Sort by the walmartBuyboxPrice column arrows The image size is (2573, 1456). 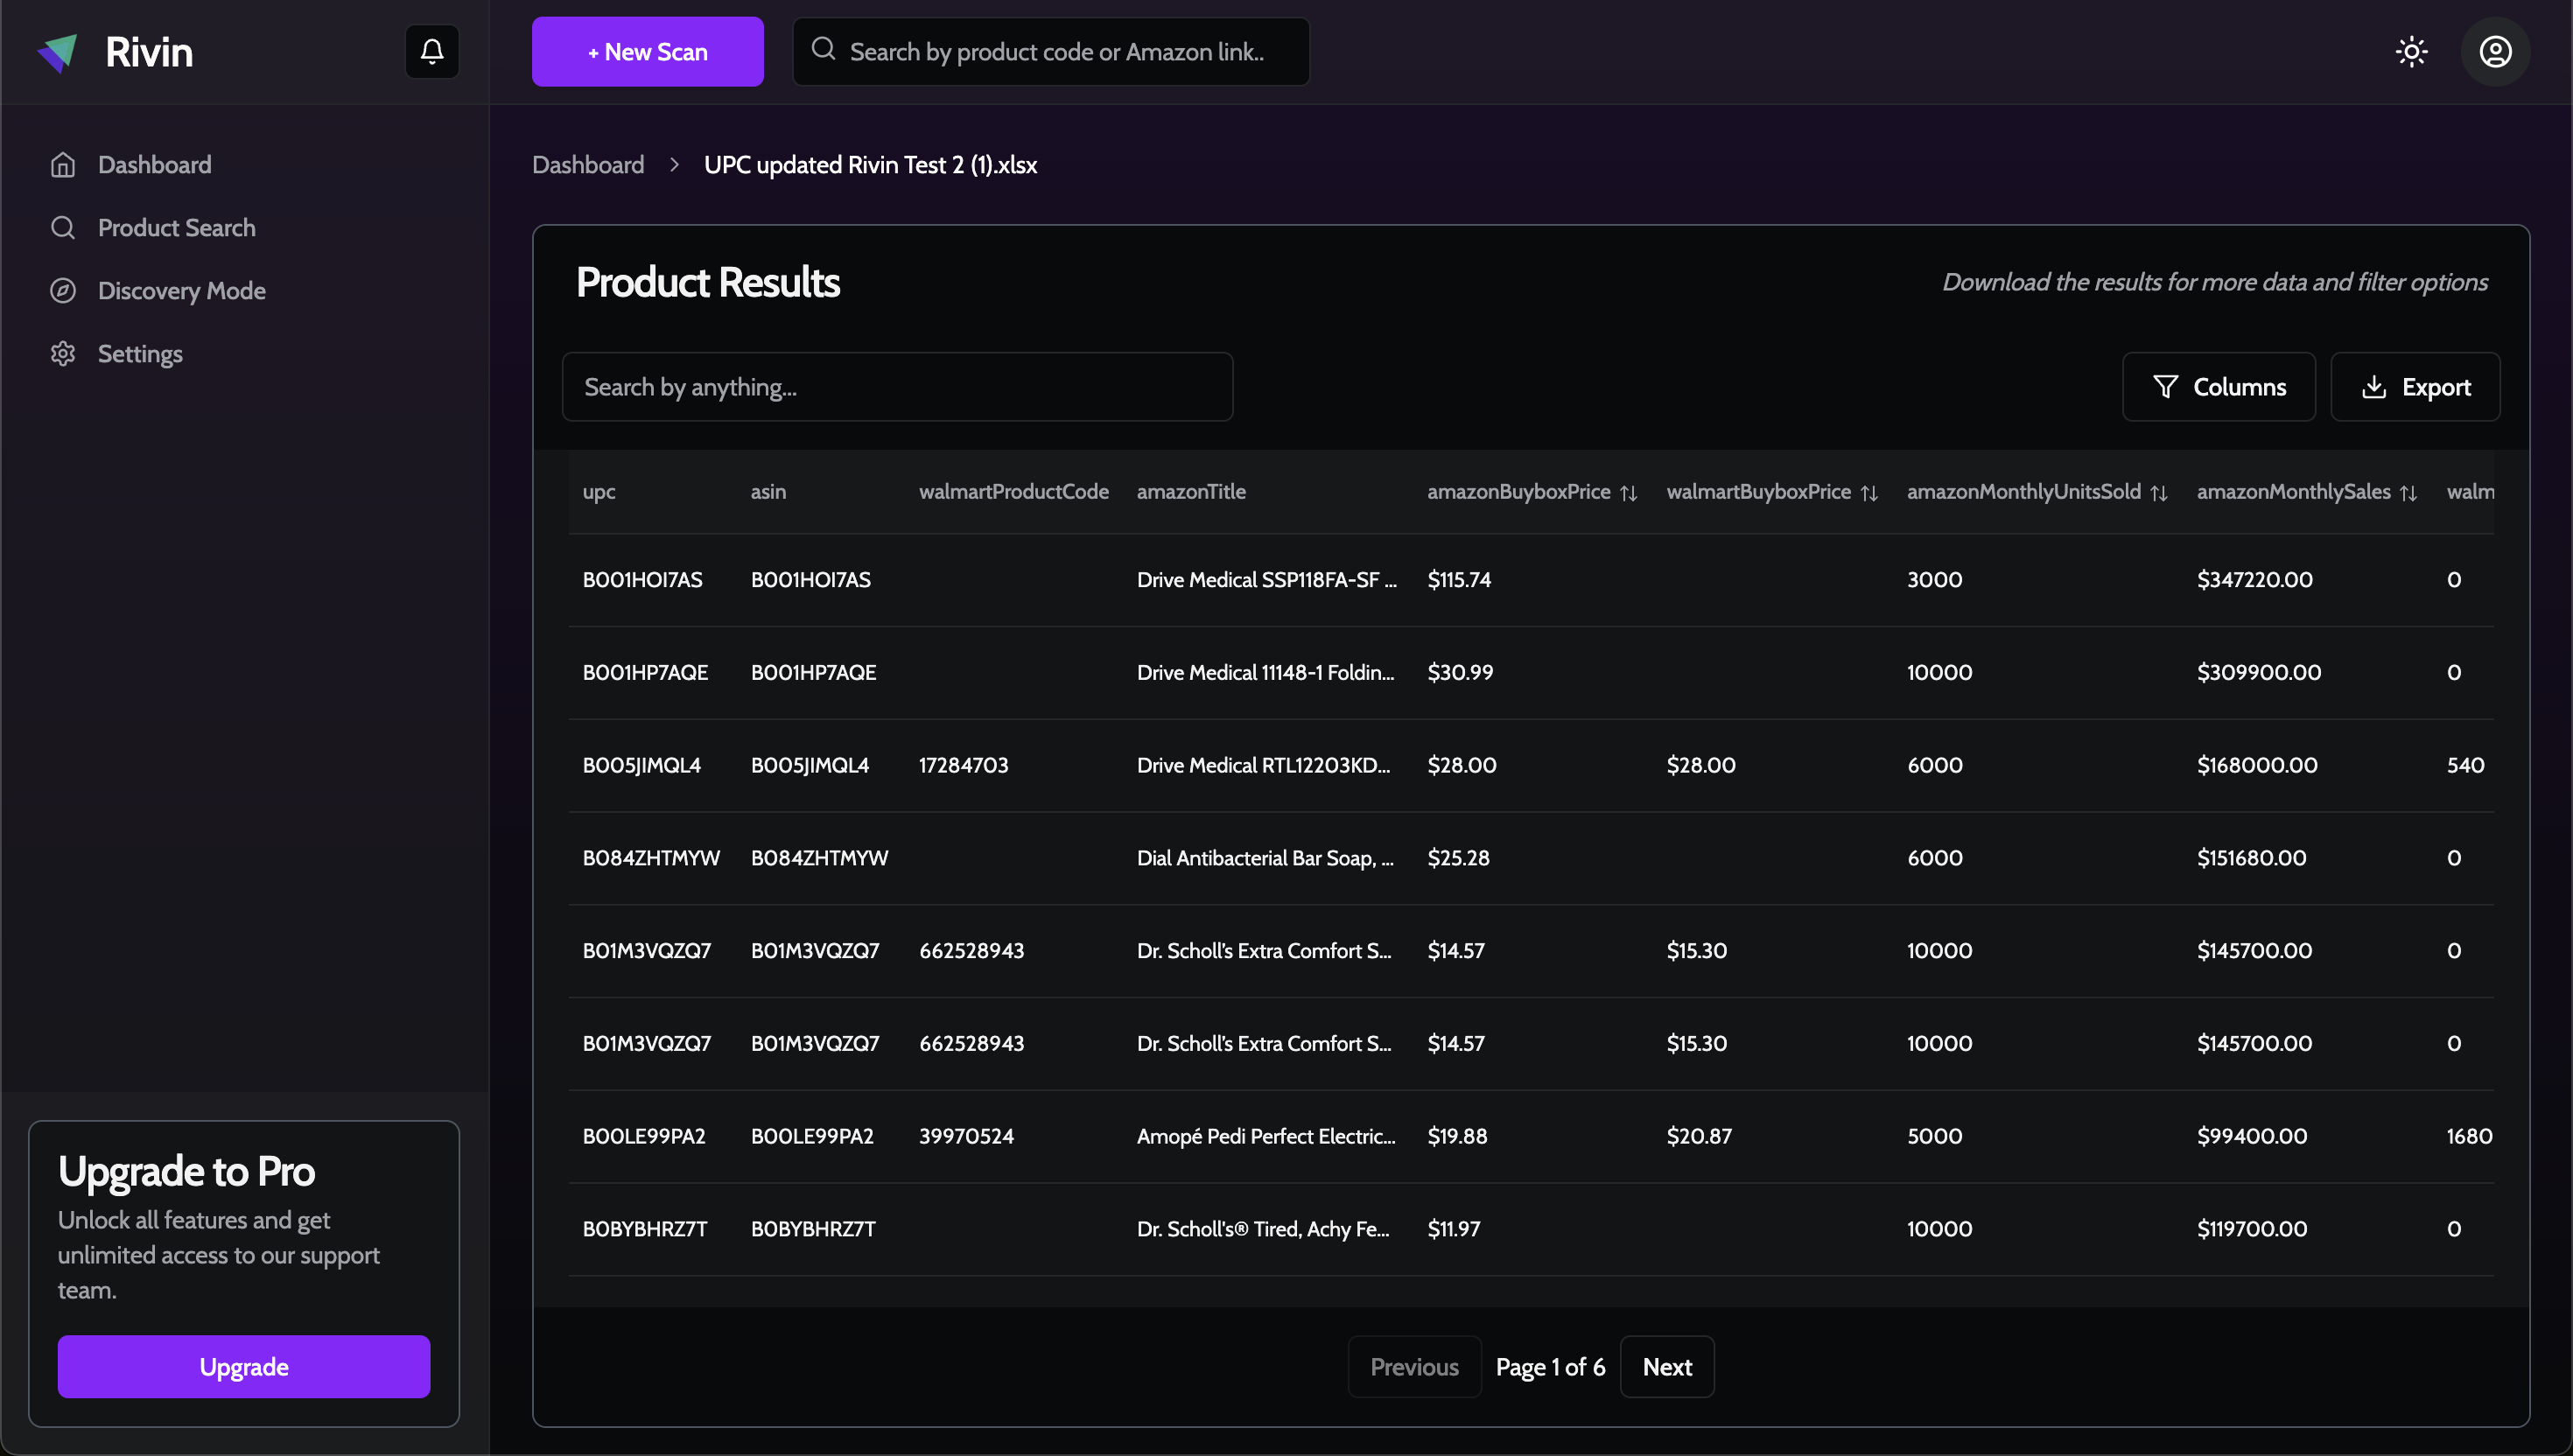point(1868,492)
